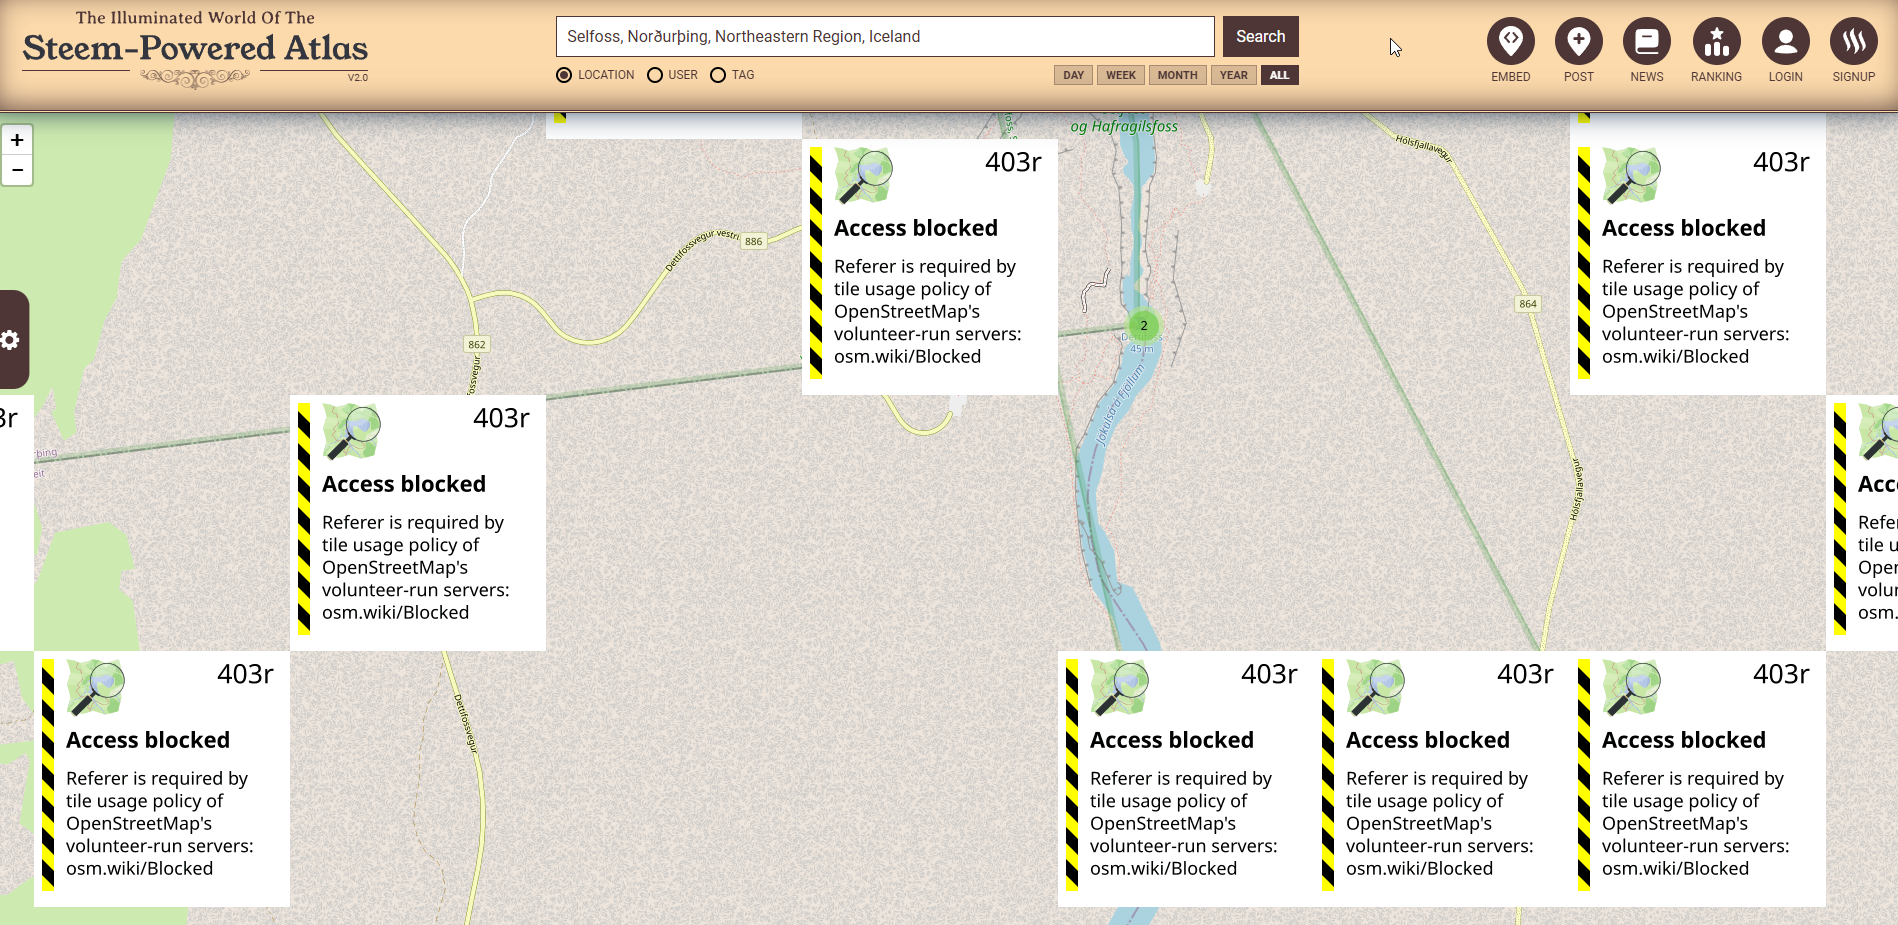Filter posts by Year
The image size is (1898, 925).
(1233, 75)
